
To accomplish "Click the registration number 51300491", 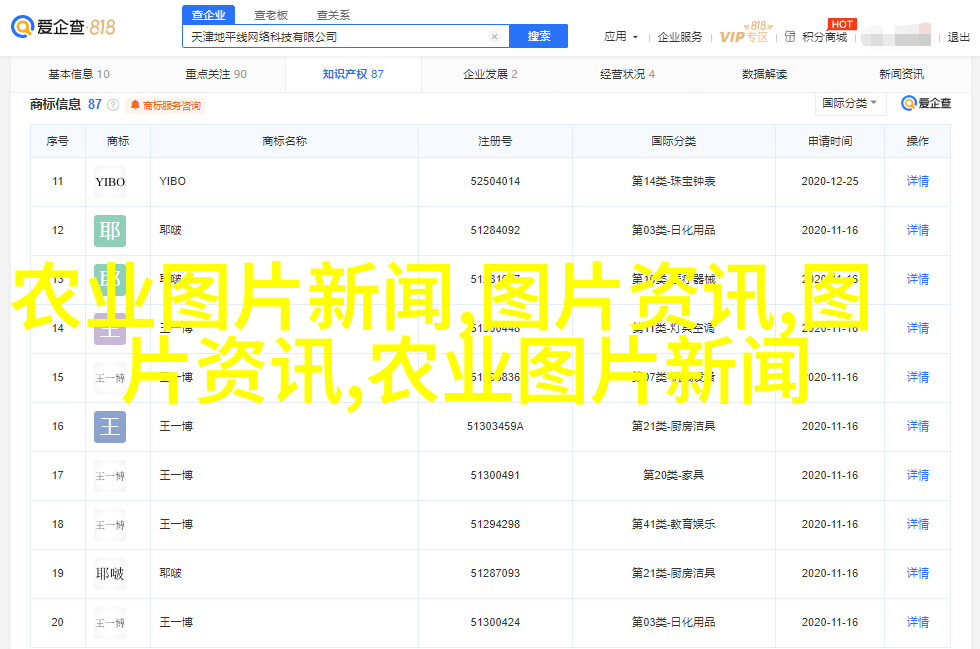I will [495, 475].
